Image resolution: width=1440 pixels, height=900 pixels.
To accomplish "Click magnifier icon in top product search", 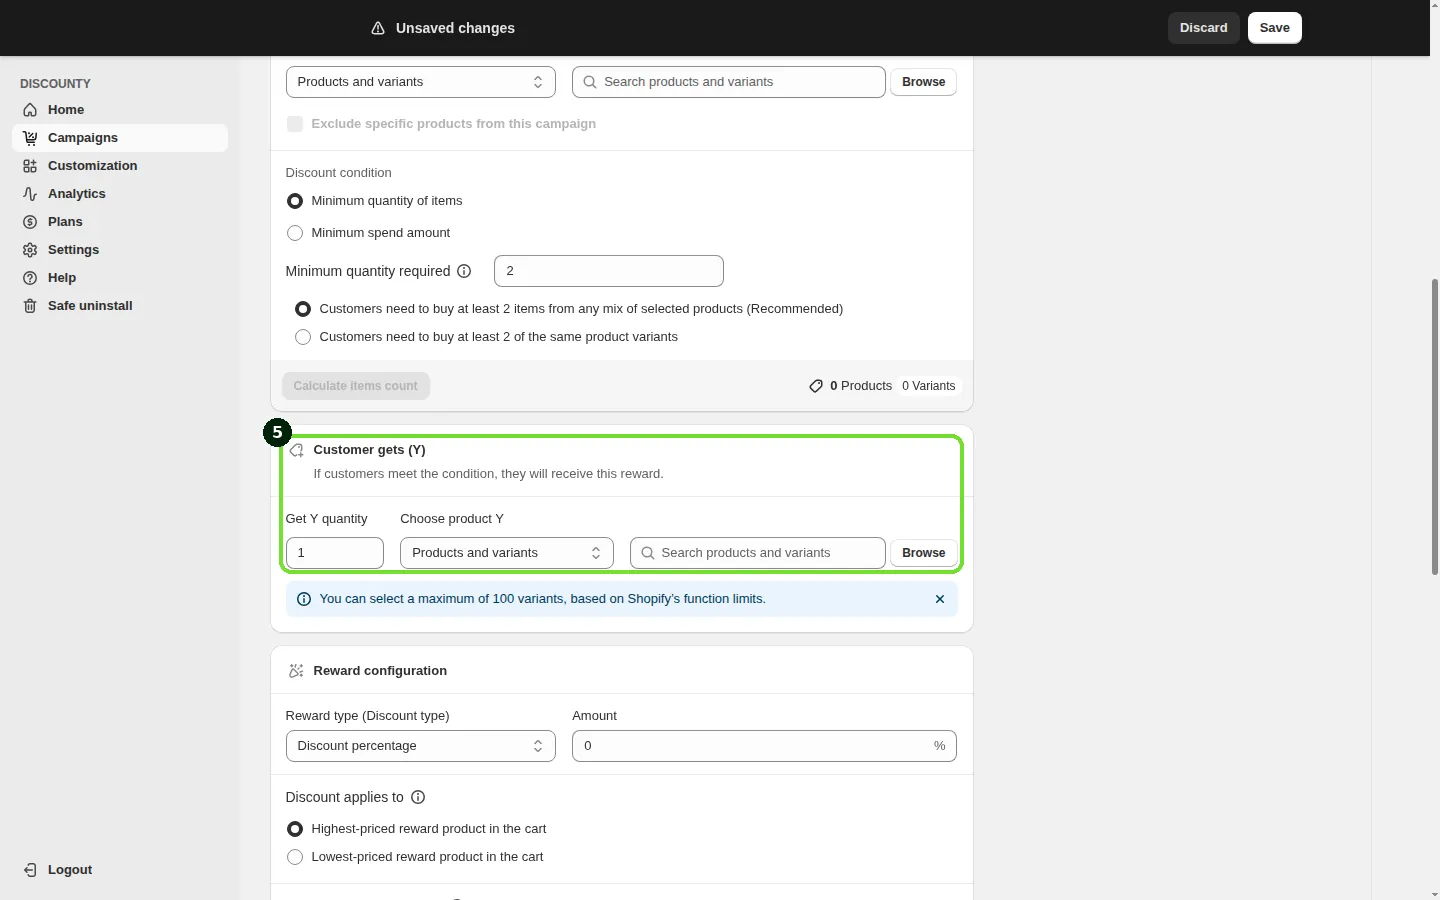I will point(590,82).
